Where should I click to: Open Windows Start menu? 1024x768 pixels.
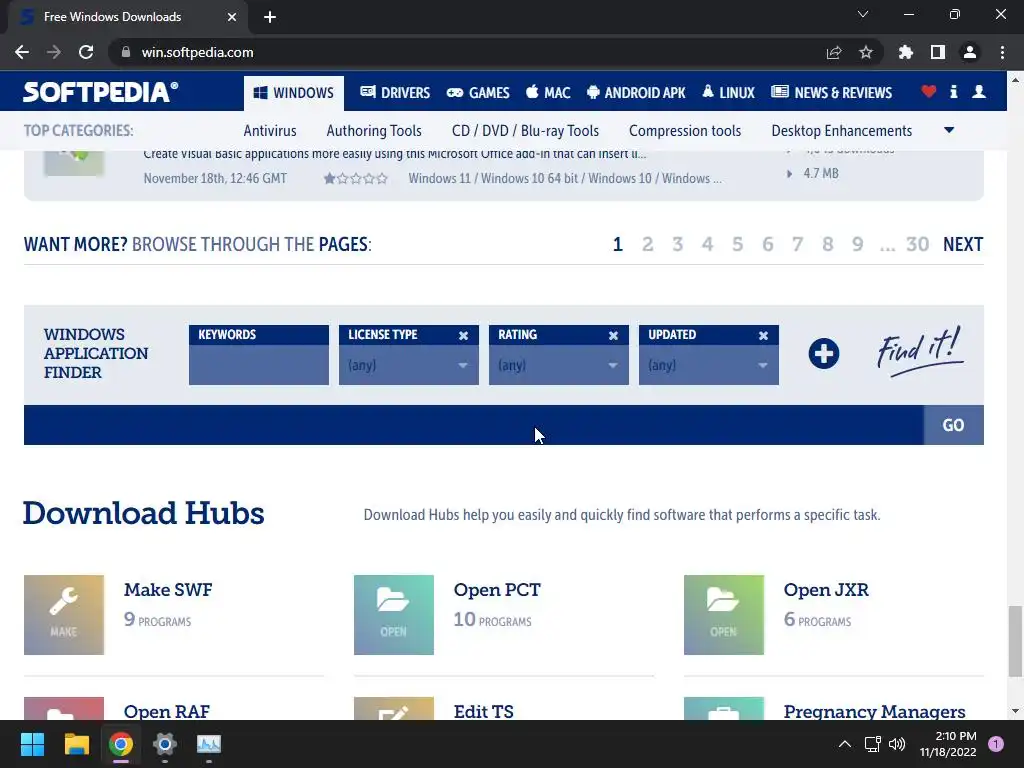(x=32, y=744)
